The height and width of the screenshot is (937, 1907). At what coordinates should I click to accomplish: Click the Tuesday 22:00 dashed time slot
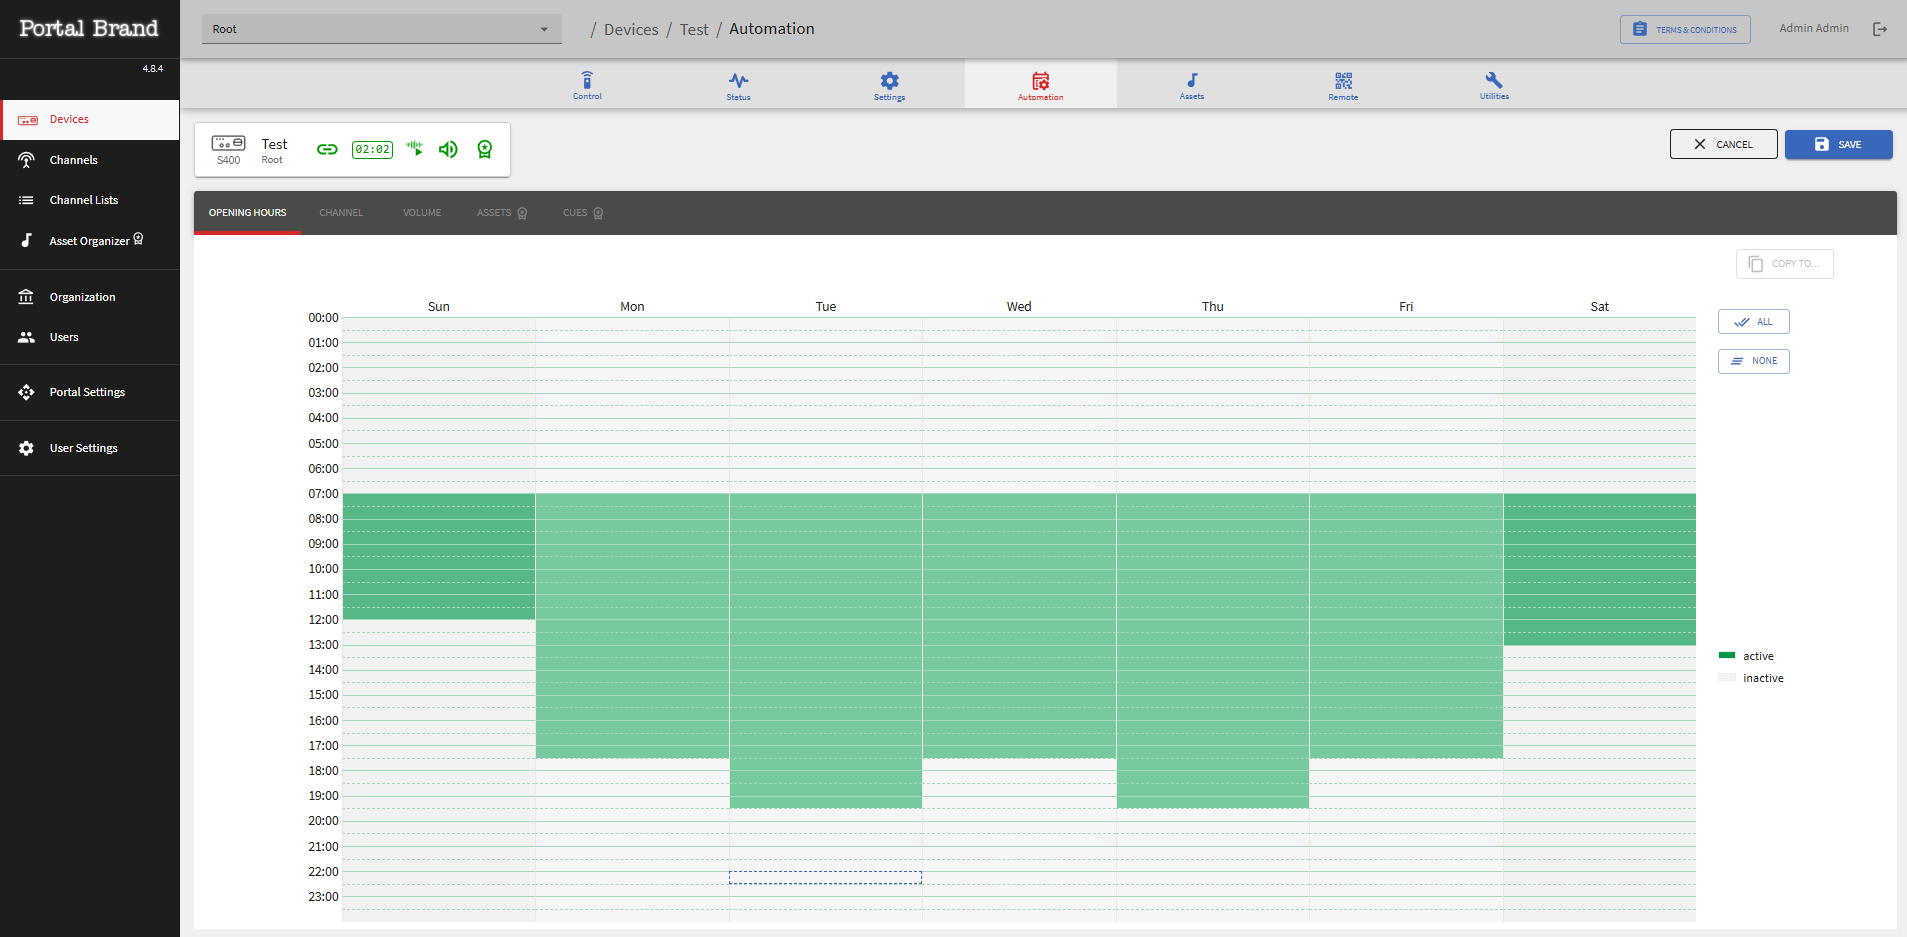pyautogui.click(x=825, y=878)
